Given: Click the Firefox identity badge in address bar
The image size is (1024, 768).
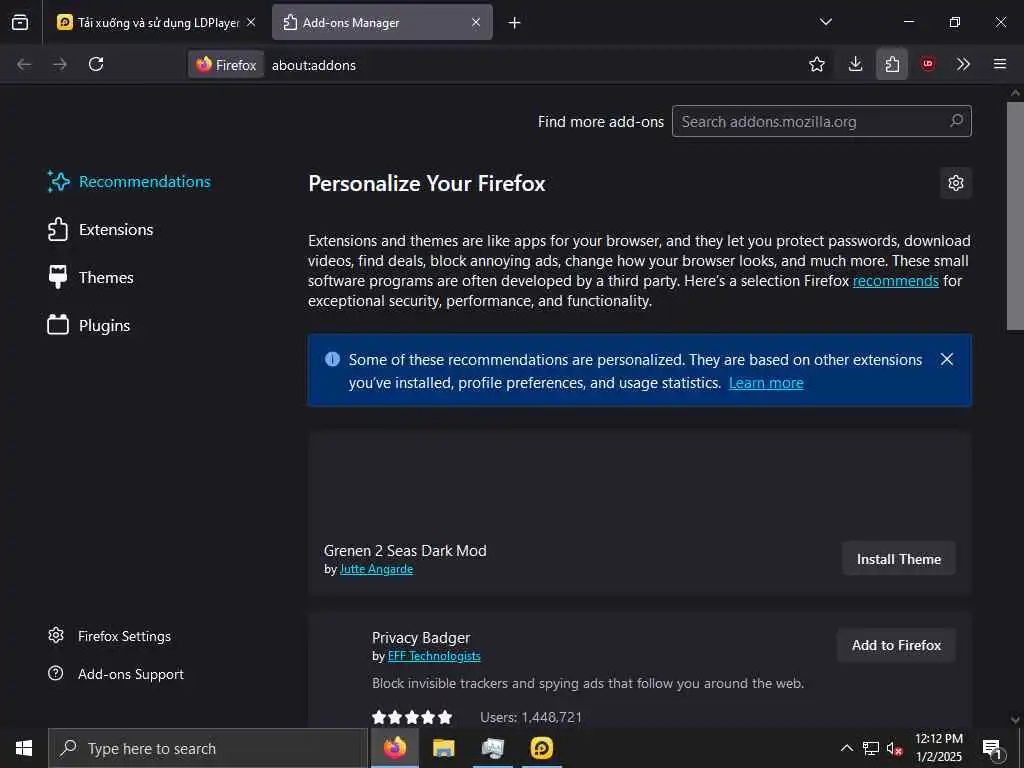Looking at the screenshot, I should pyautogui.click(x=226, y=65).
